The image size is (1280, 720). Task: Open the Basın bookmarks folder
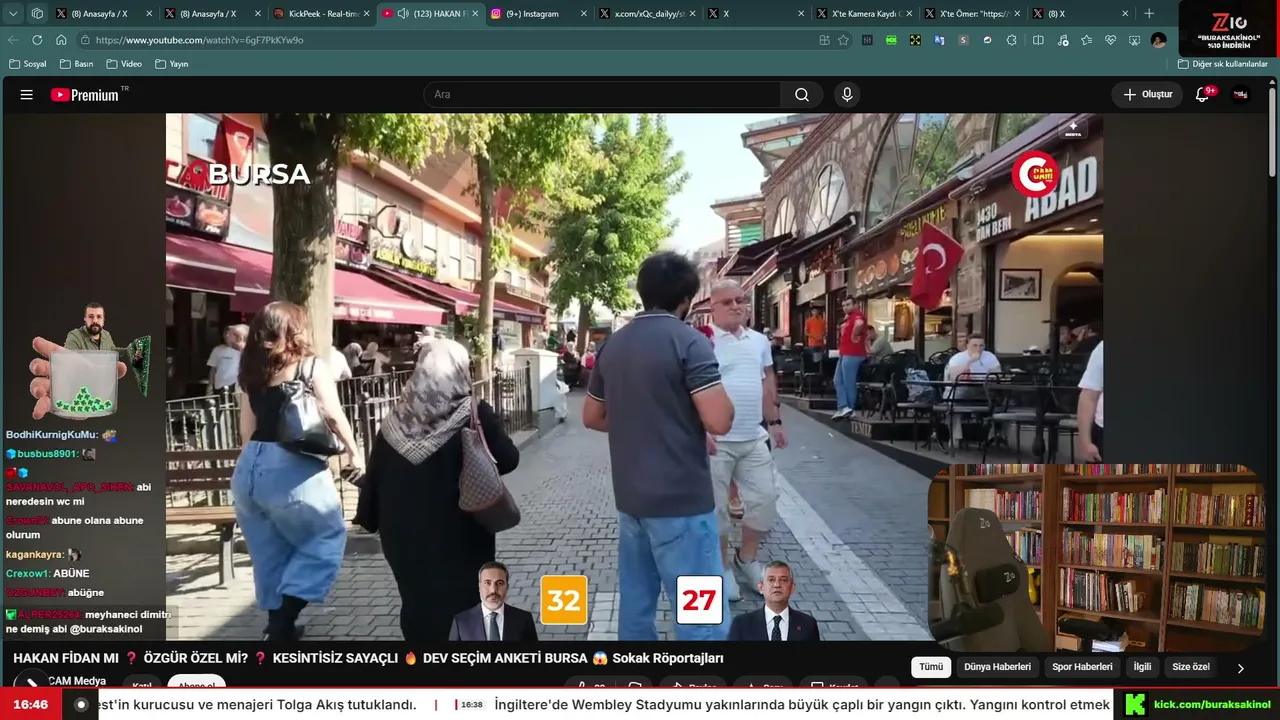click(x=76, y=64)
